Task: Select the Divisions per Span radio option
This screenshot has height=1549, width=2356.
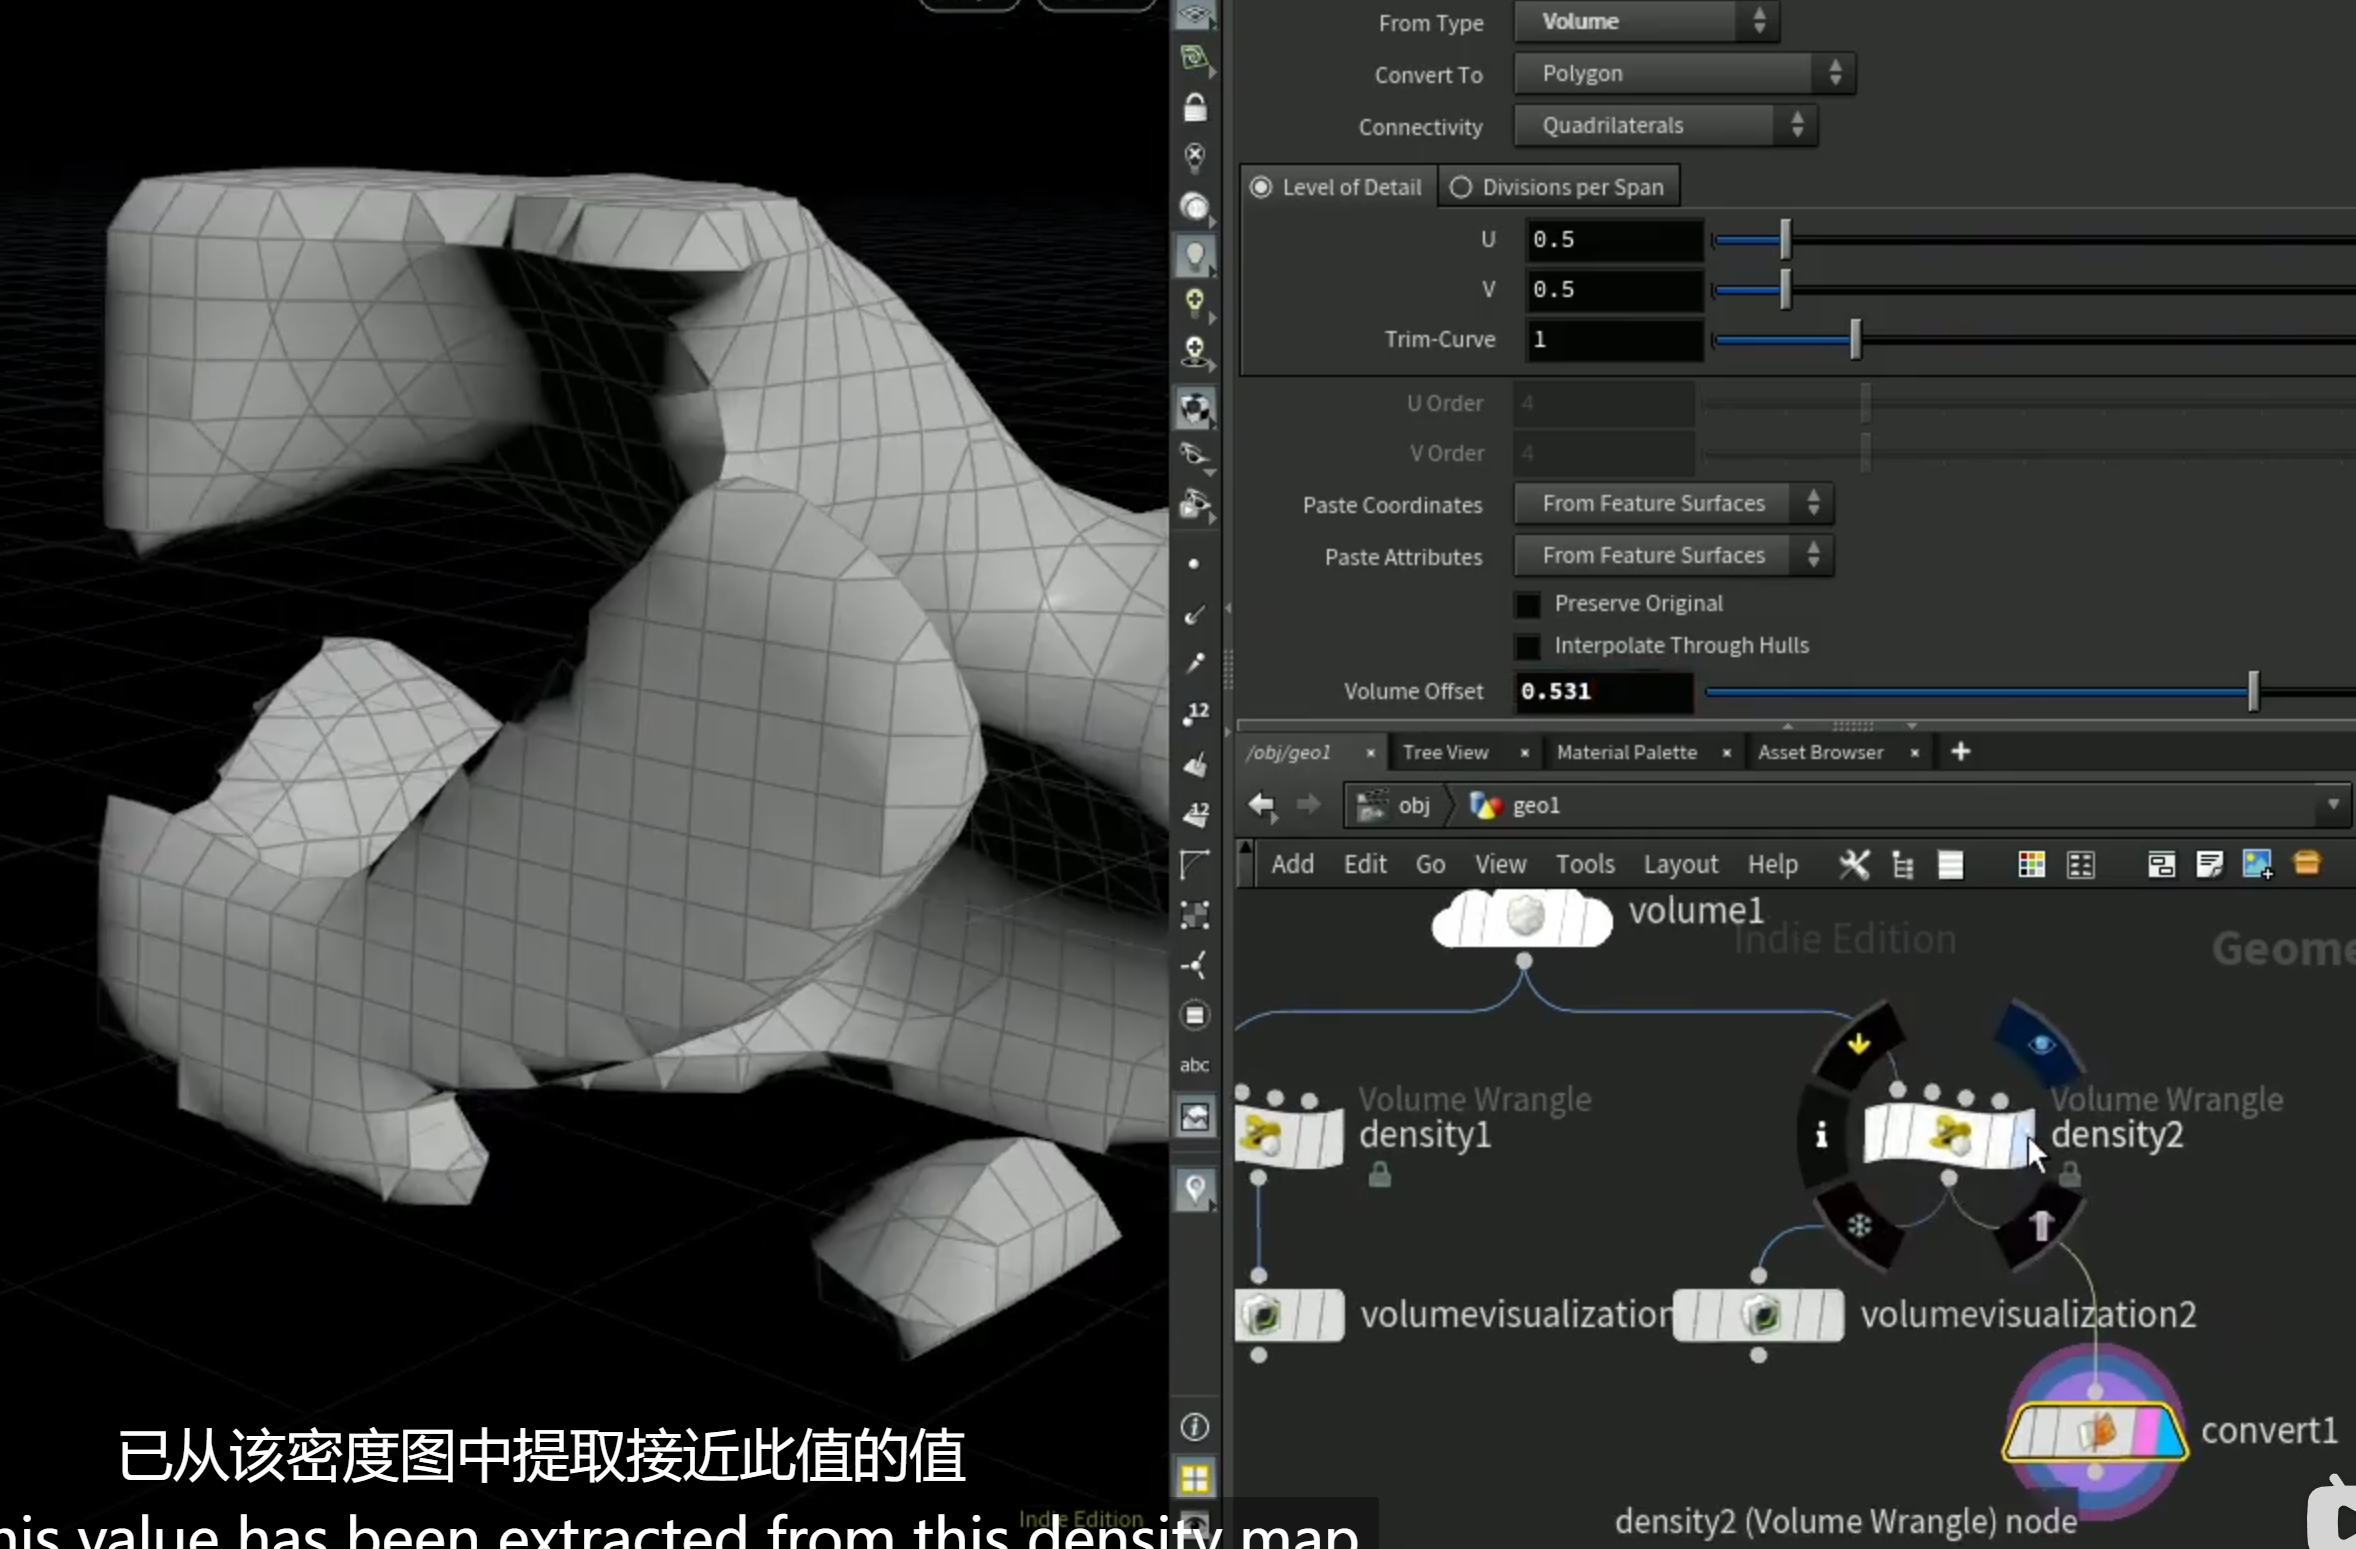Action: pos(1461,187)
